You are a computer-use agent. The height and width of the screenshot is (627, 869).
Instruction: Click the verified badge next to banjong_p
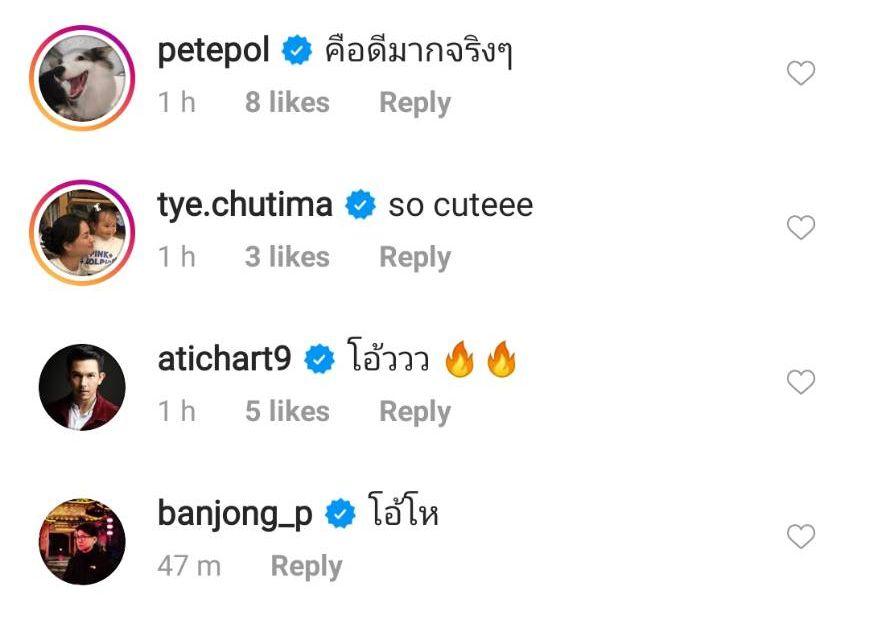point(341,515)
